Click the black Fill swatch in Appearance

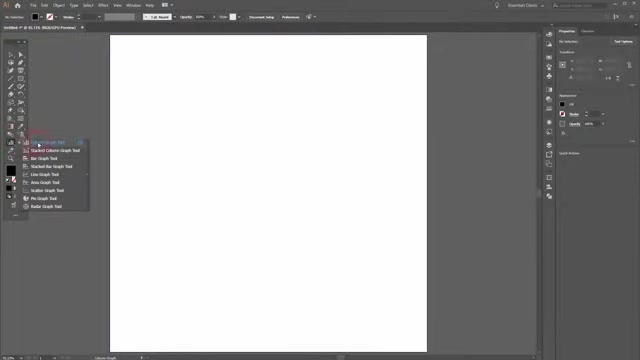562,104
